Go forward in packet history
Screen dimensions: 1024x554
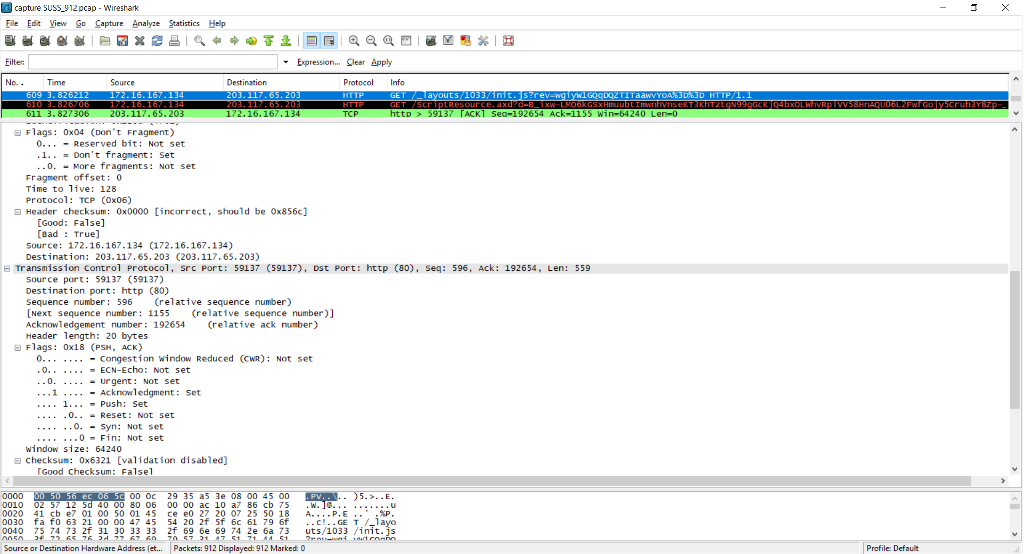[234, 41]
